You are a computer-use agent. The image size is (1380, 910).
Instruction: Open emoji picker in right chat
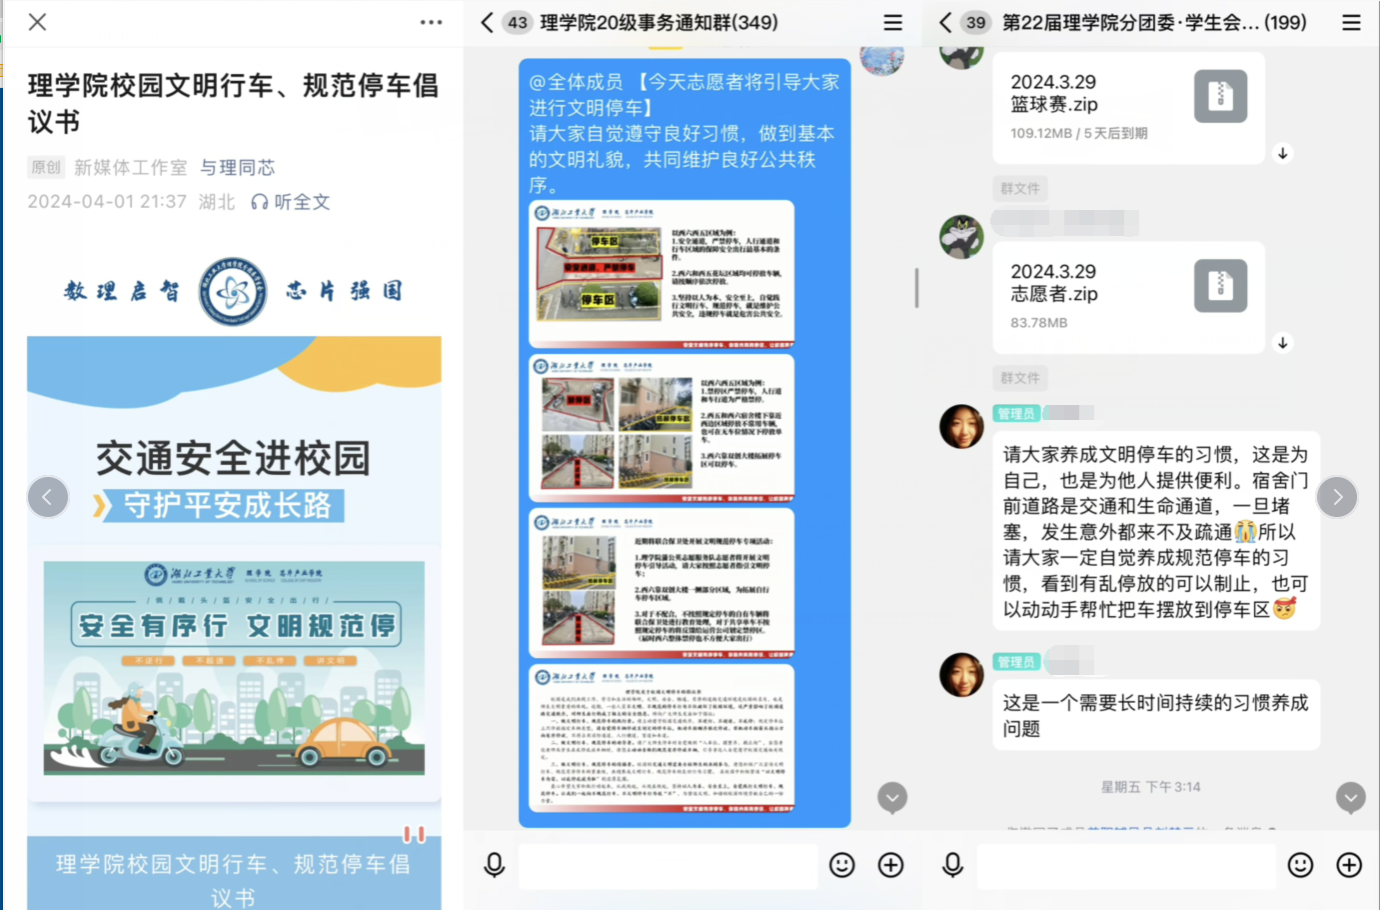click(x=1300, y=865)
